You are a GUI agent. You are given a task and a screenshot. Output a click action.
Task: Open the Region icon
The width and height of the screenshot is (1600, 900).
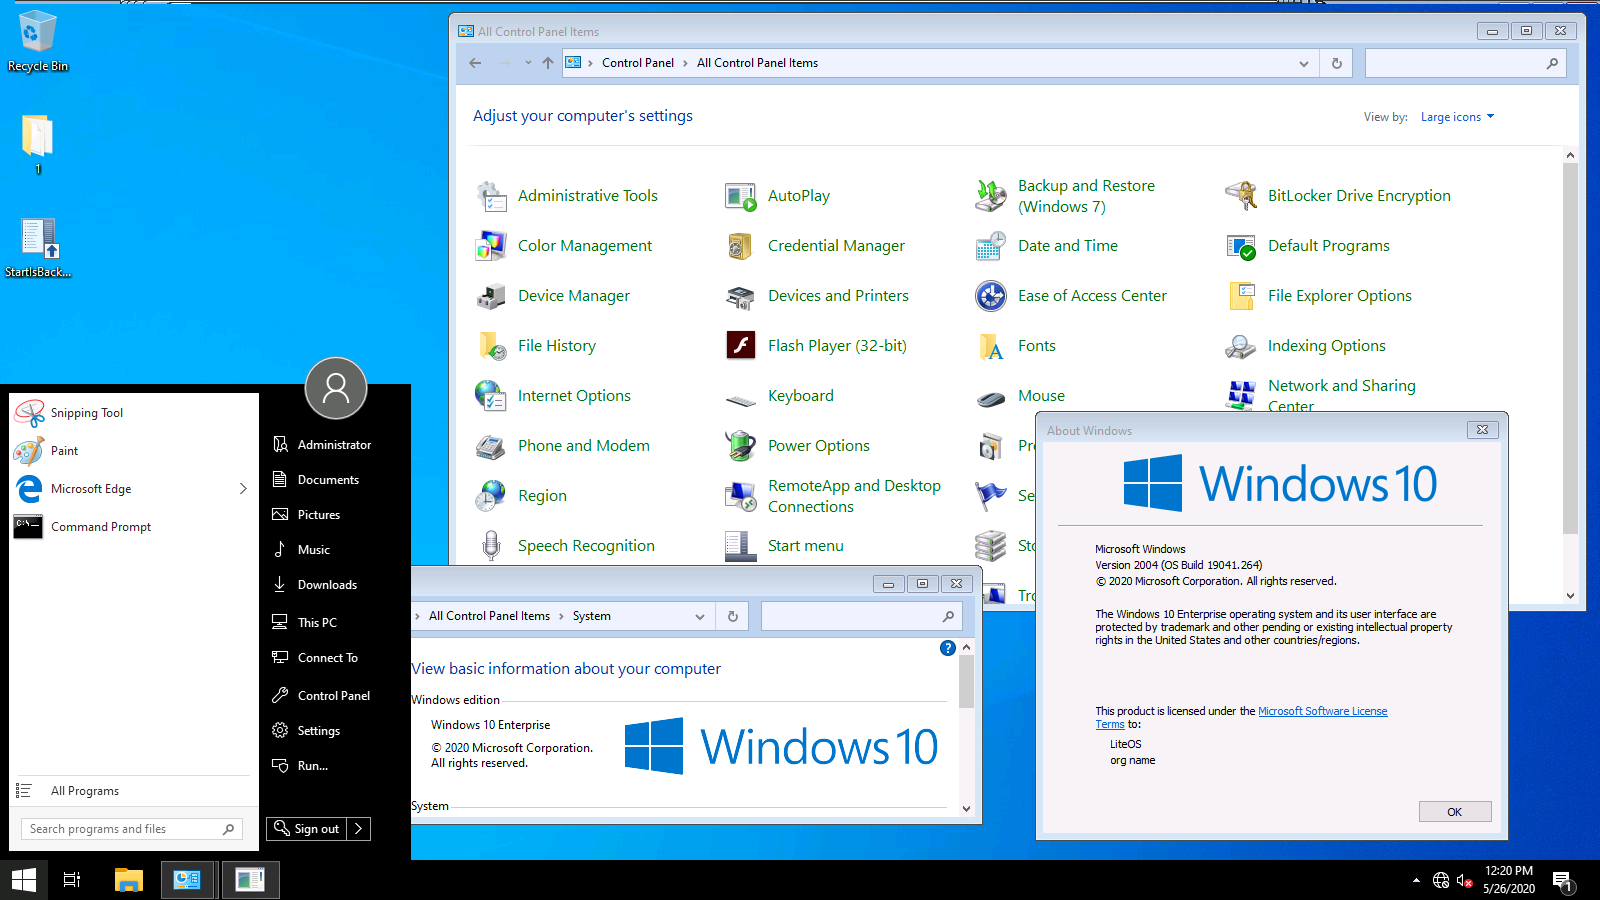click(491, 496)
